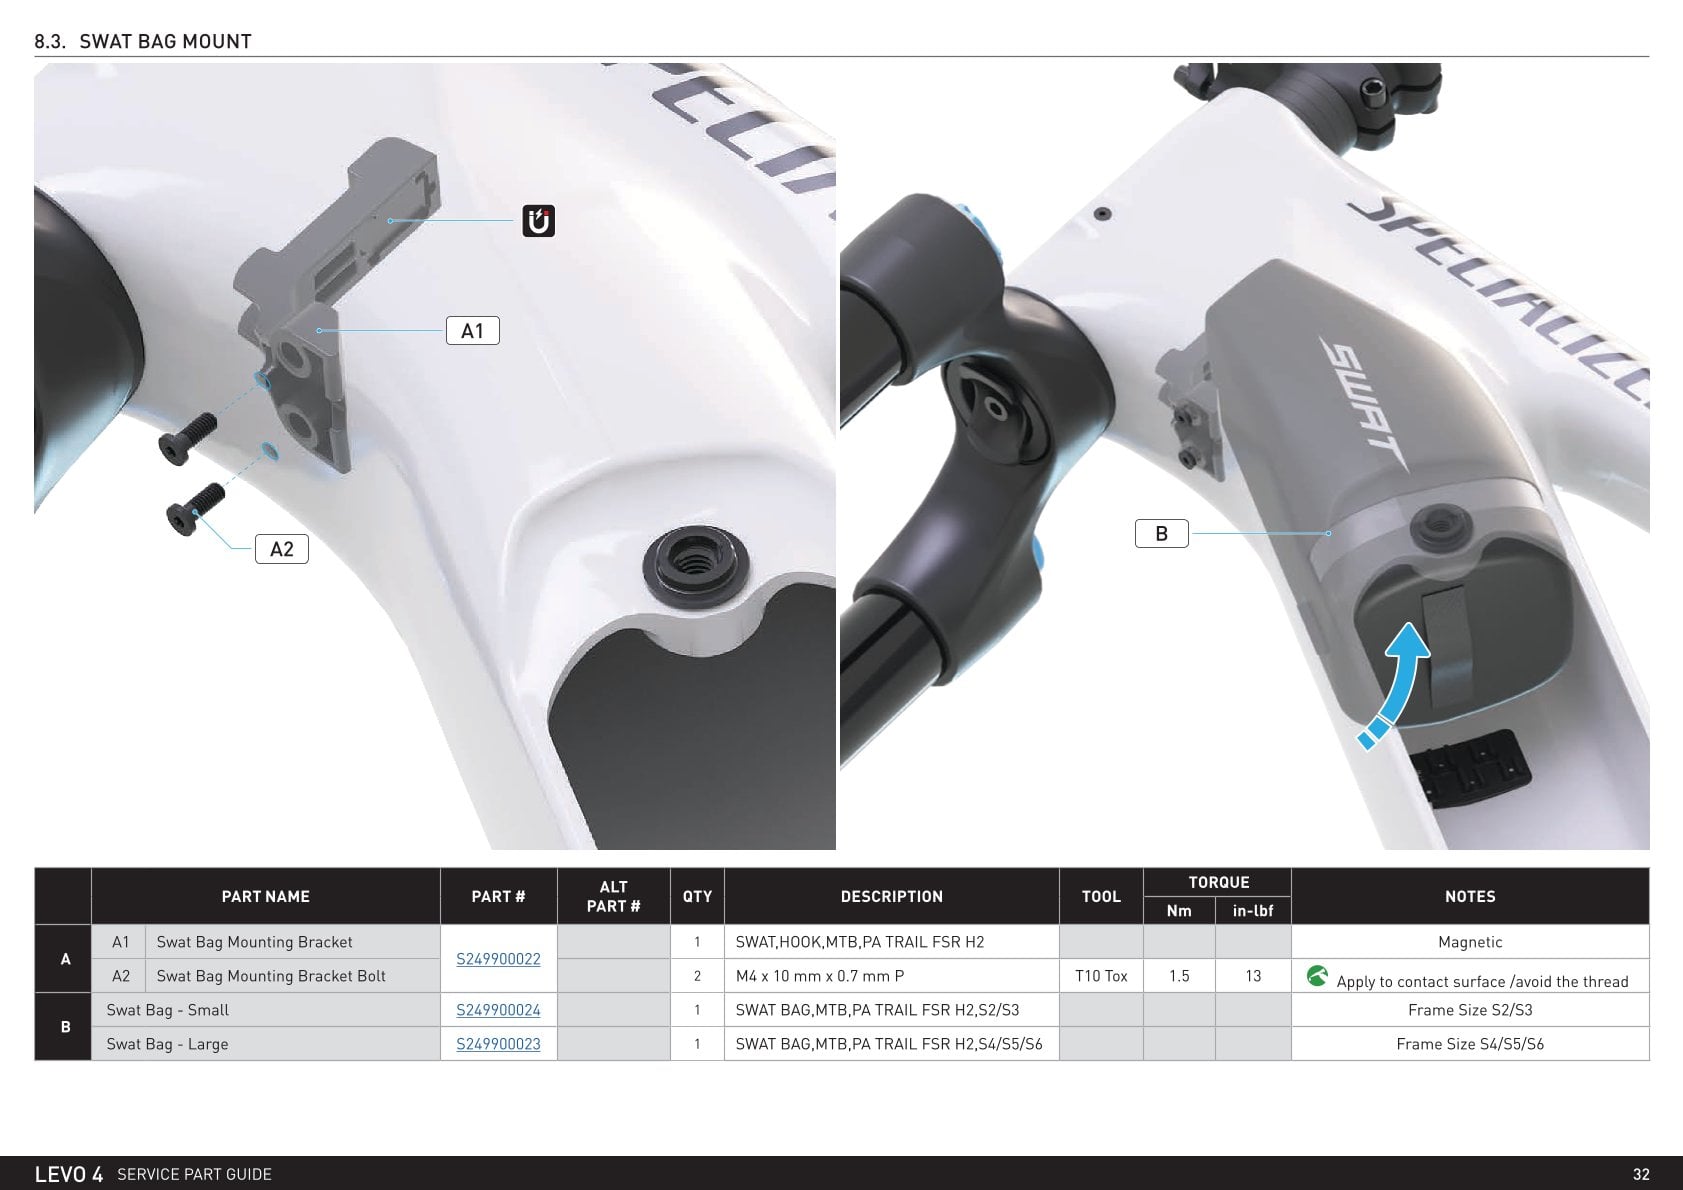Click the QTY column header
Screen dimensions: 1683x1190
(697, 897)
